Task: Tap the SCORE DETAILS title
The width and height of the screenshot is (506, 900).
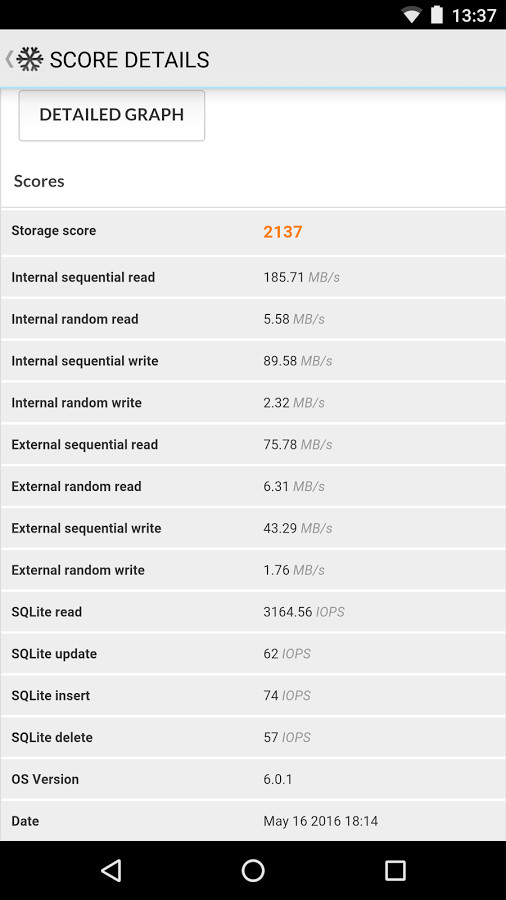Action: tap(130, 60)
